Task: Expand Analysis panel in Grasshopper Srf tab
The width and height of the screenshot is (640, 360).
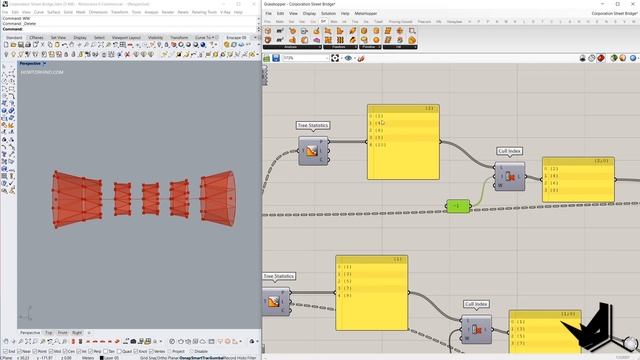Action: 292,47
